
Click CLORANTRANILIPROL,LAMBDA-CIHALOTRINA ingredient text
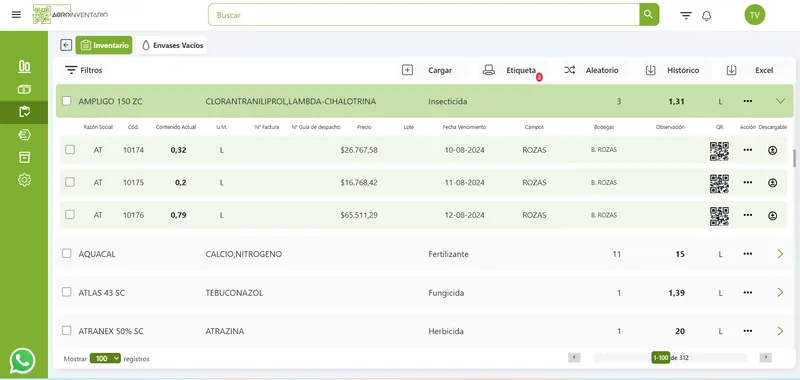click(290, 102)
